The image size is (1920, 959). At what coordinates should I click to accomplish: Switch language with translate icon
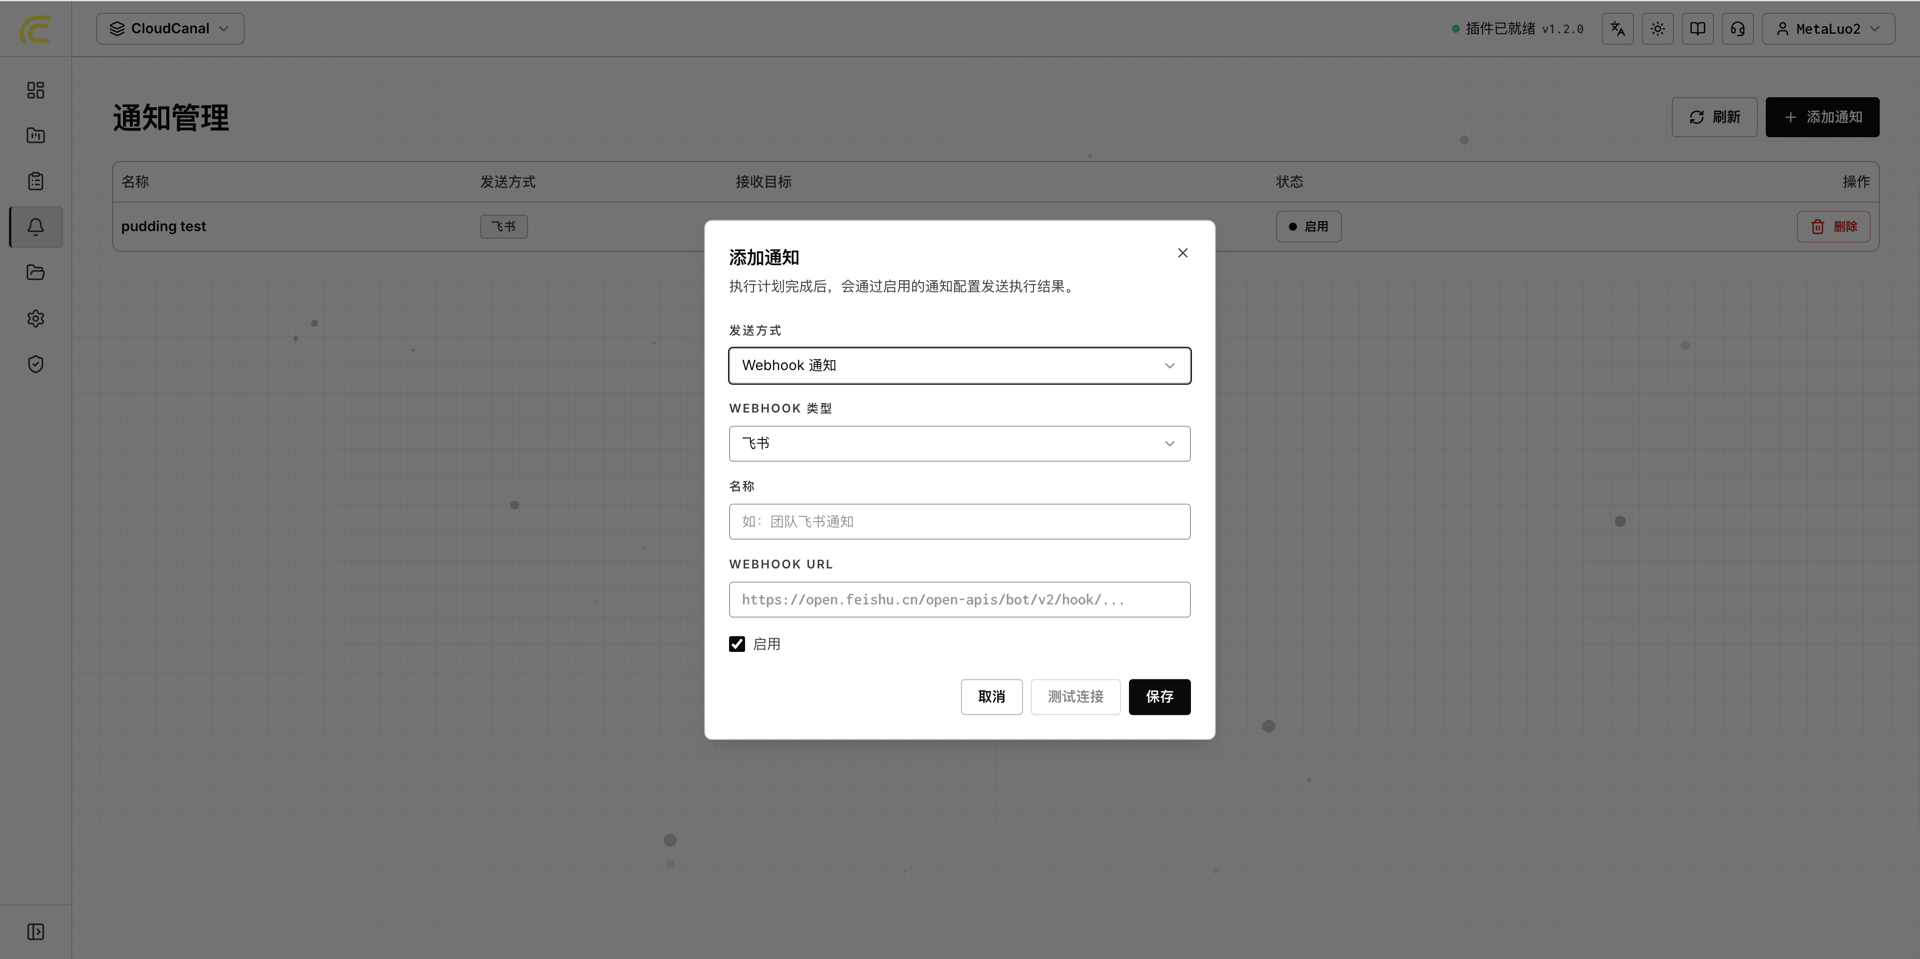(x=1618, y=29)
